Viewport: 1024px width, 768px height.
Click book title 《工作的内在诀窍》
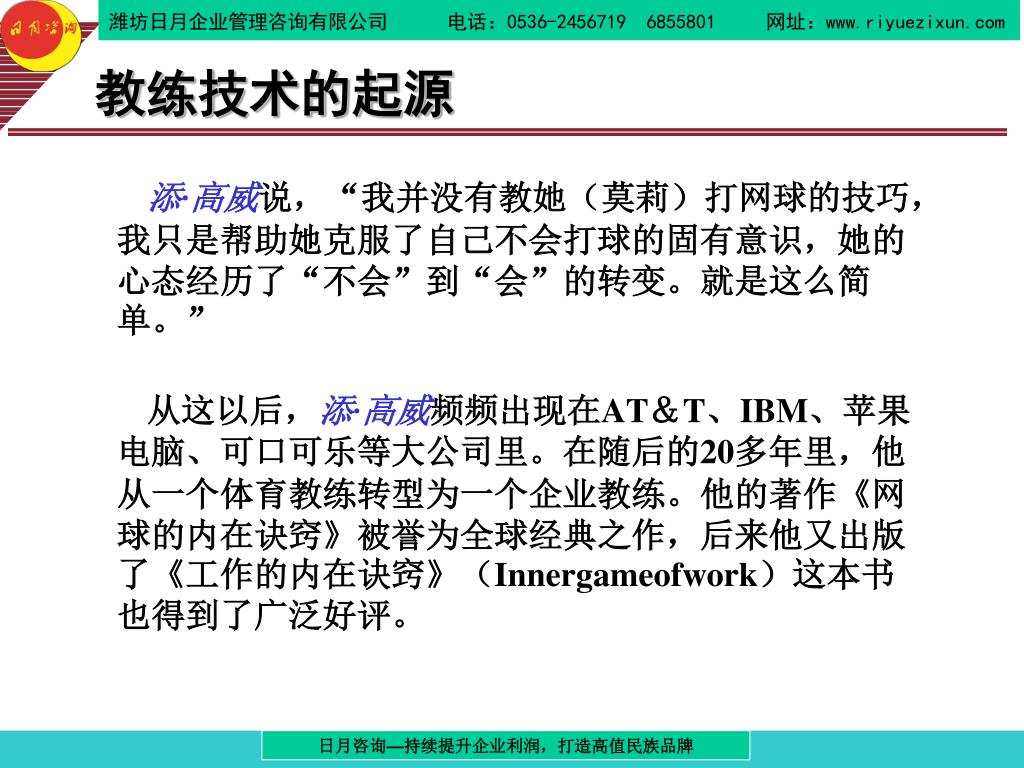click(x=306, y=574)
